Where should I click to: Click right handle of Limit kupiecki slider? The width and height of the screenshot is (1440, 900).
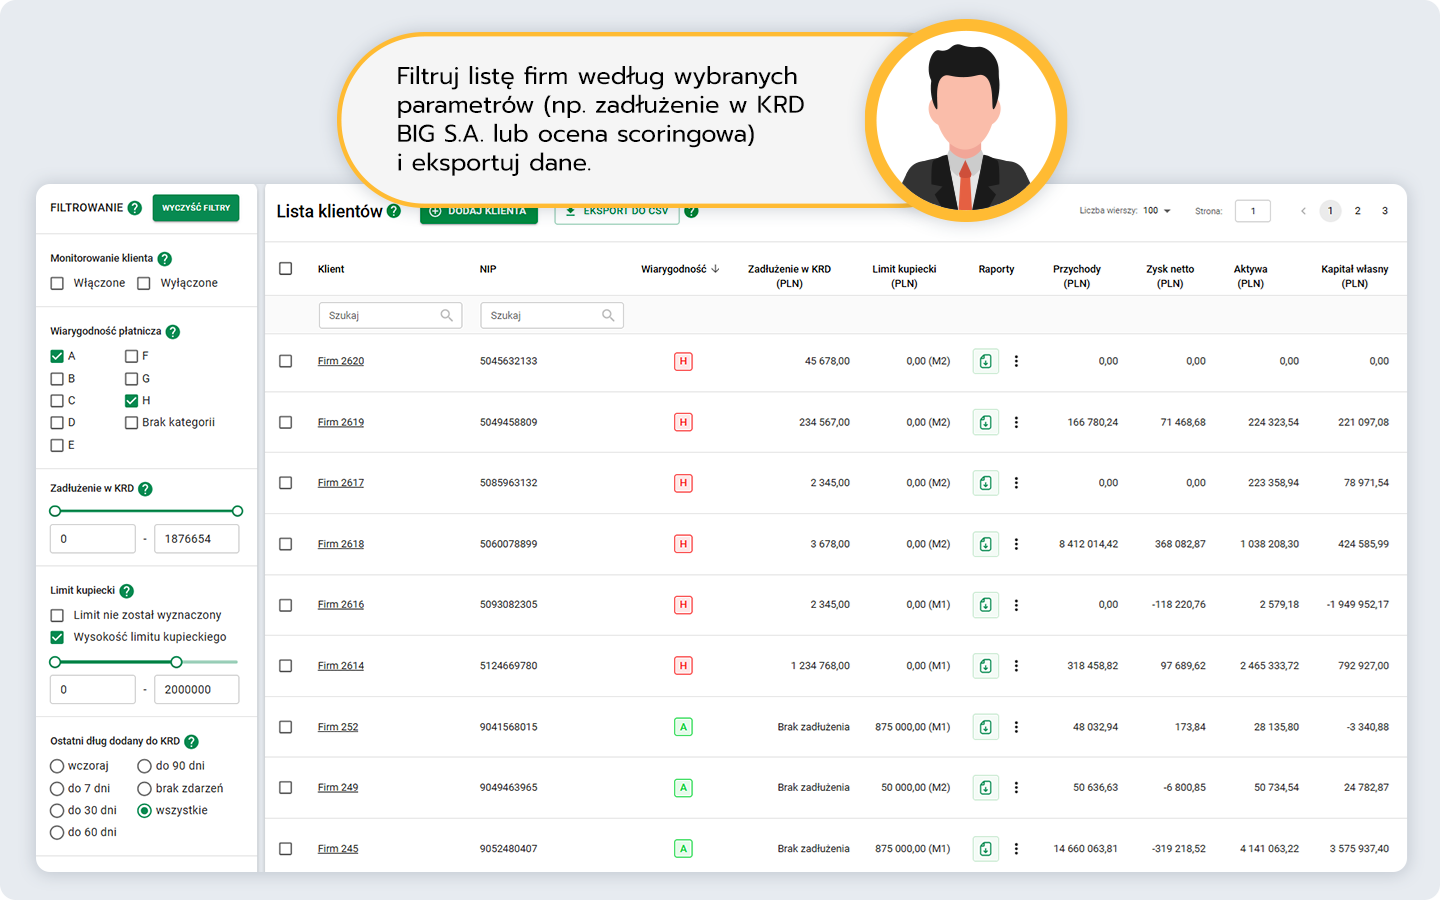[176, 662]
